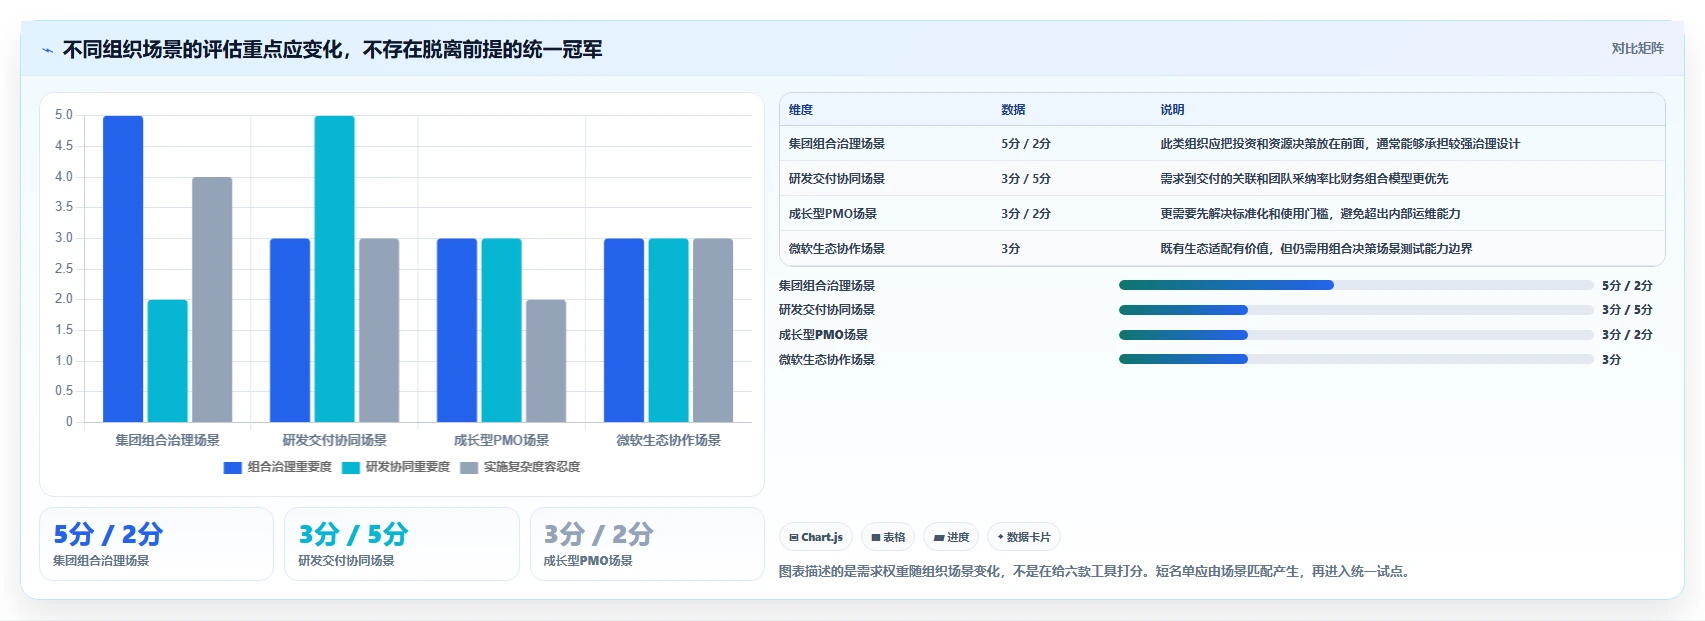Screen dimensions: 1705x621
Task: Click the blue bar for 微软生态协作场景
Action: coord(624,330)
